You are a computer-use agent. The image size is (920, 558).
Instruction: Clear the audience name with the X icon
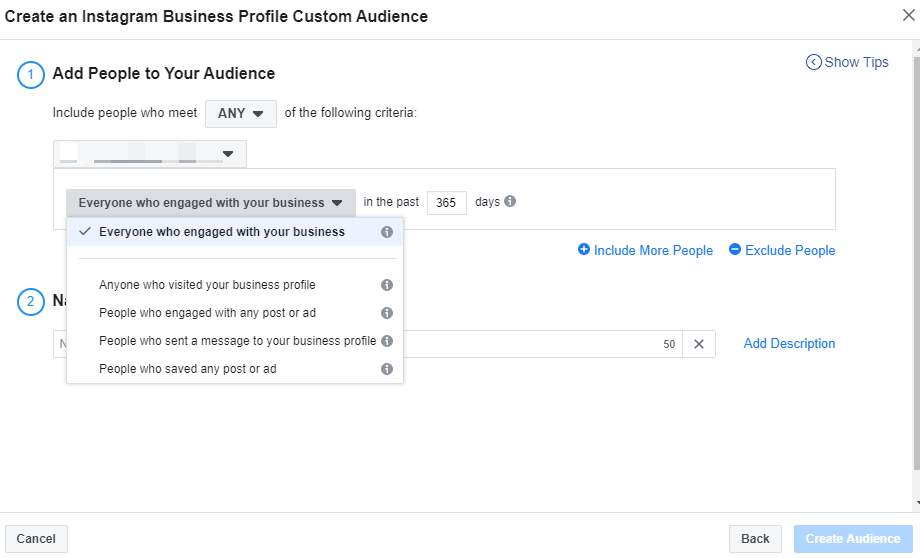click(x=699, y=344)
